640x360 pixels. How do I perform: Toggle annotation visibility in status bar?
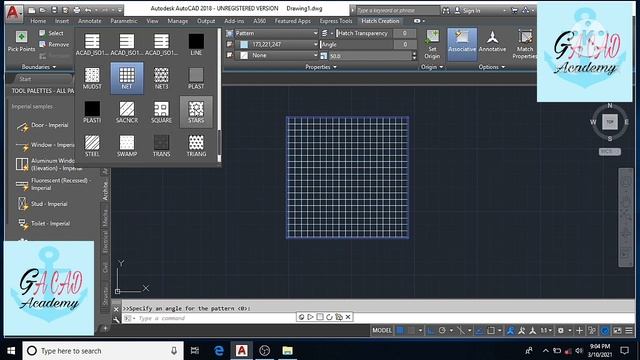coord(510,330)
